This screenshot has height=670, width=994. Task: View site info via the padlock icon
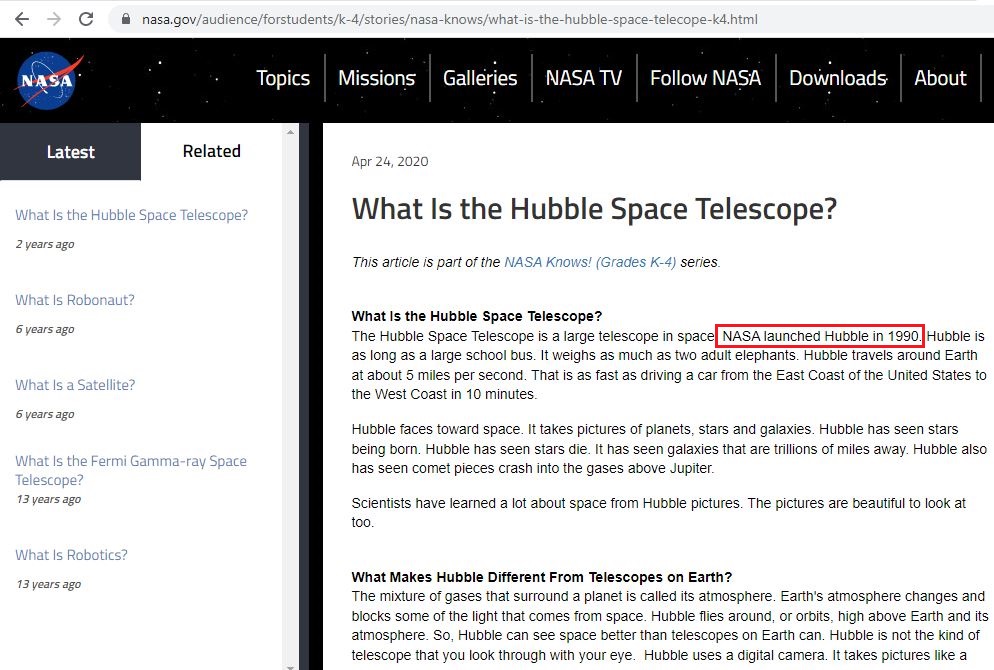(126, 19)
